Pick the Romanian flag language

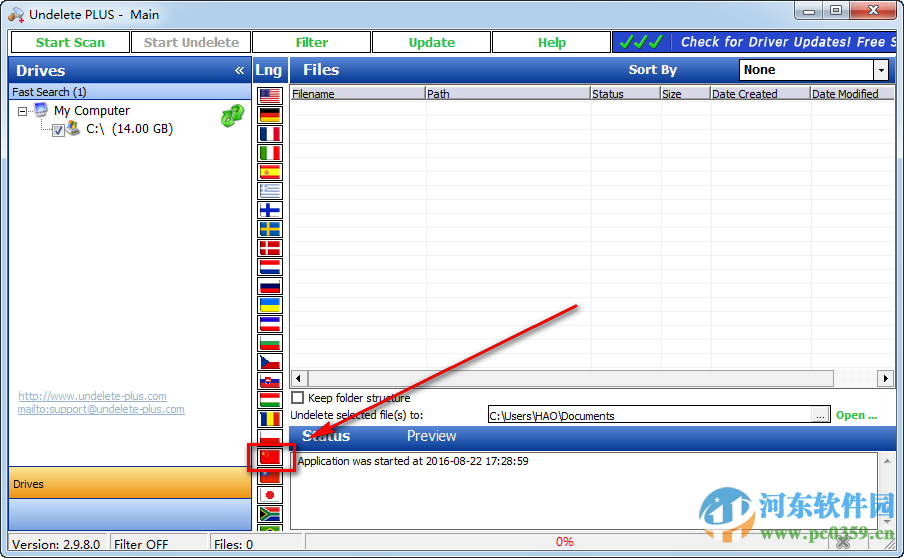270,419
